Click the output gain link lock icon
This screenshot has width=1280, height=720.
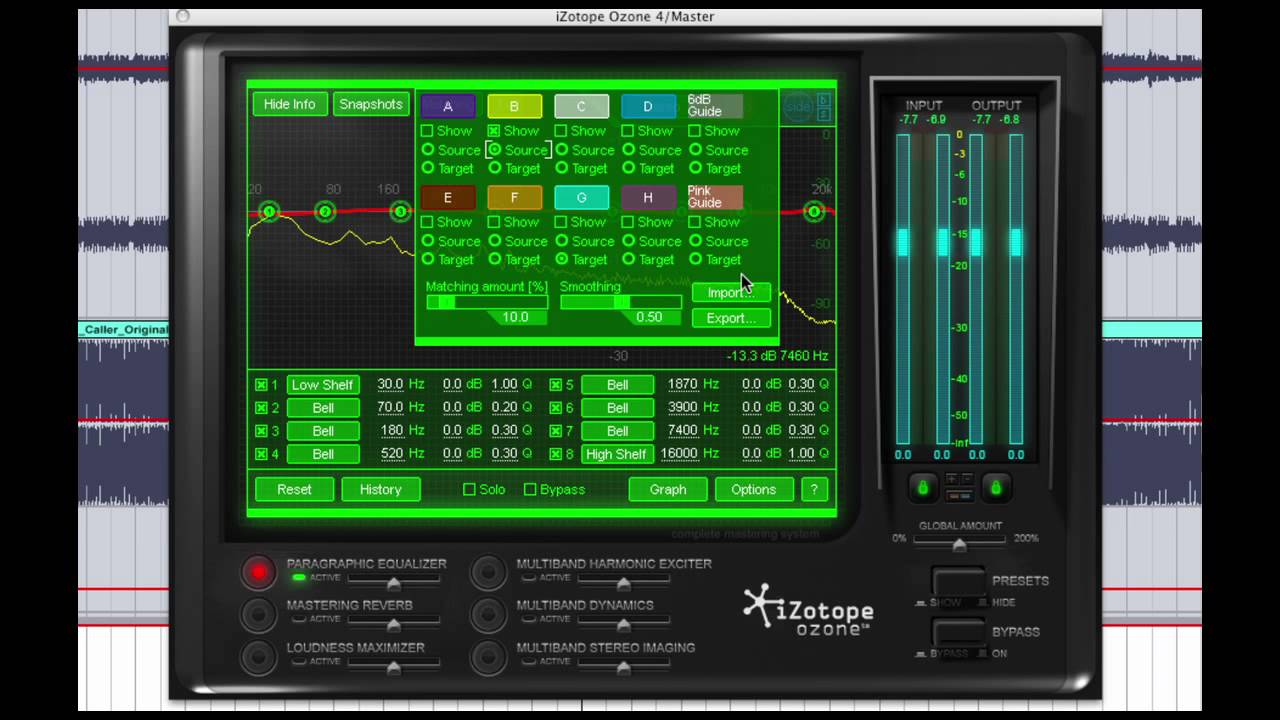(994, 488)
